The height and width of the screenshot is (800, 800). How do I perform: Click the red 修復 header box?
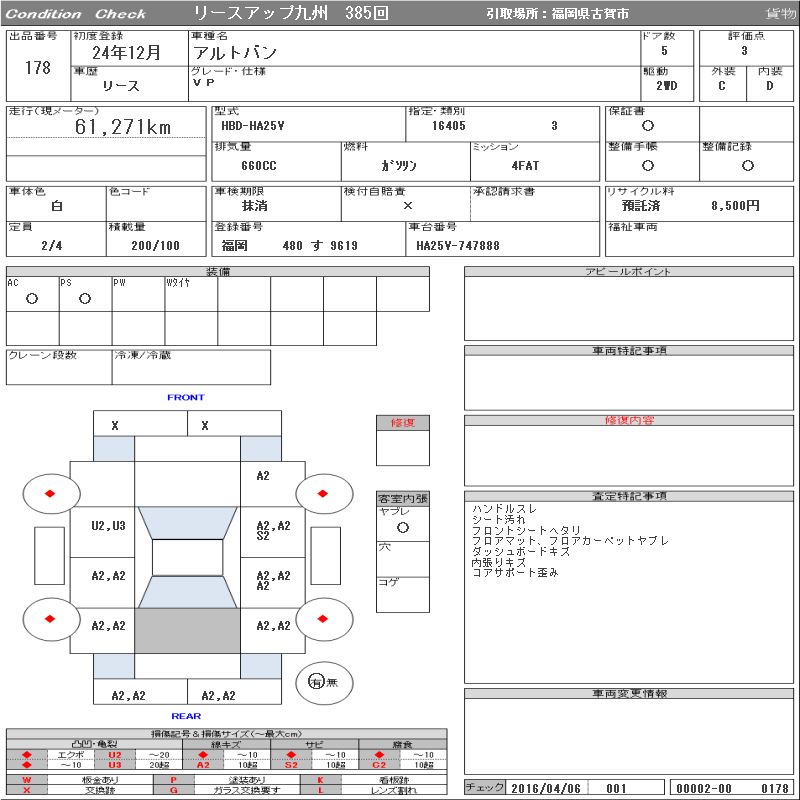402,423
